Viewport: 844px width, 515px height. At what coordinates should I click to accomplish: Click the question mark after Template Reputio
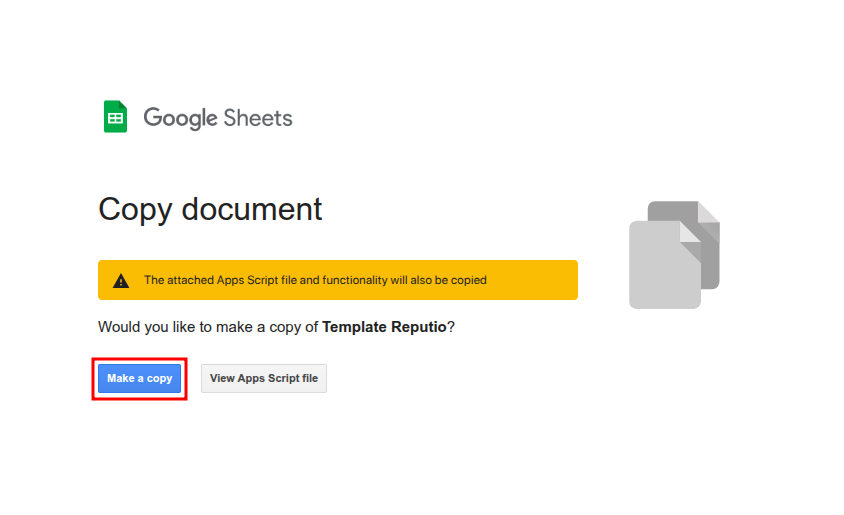coord(451,327)
